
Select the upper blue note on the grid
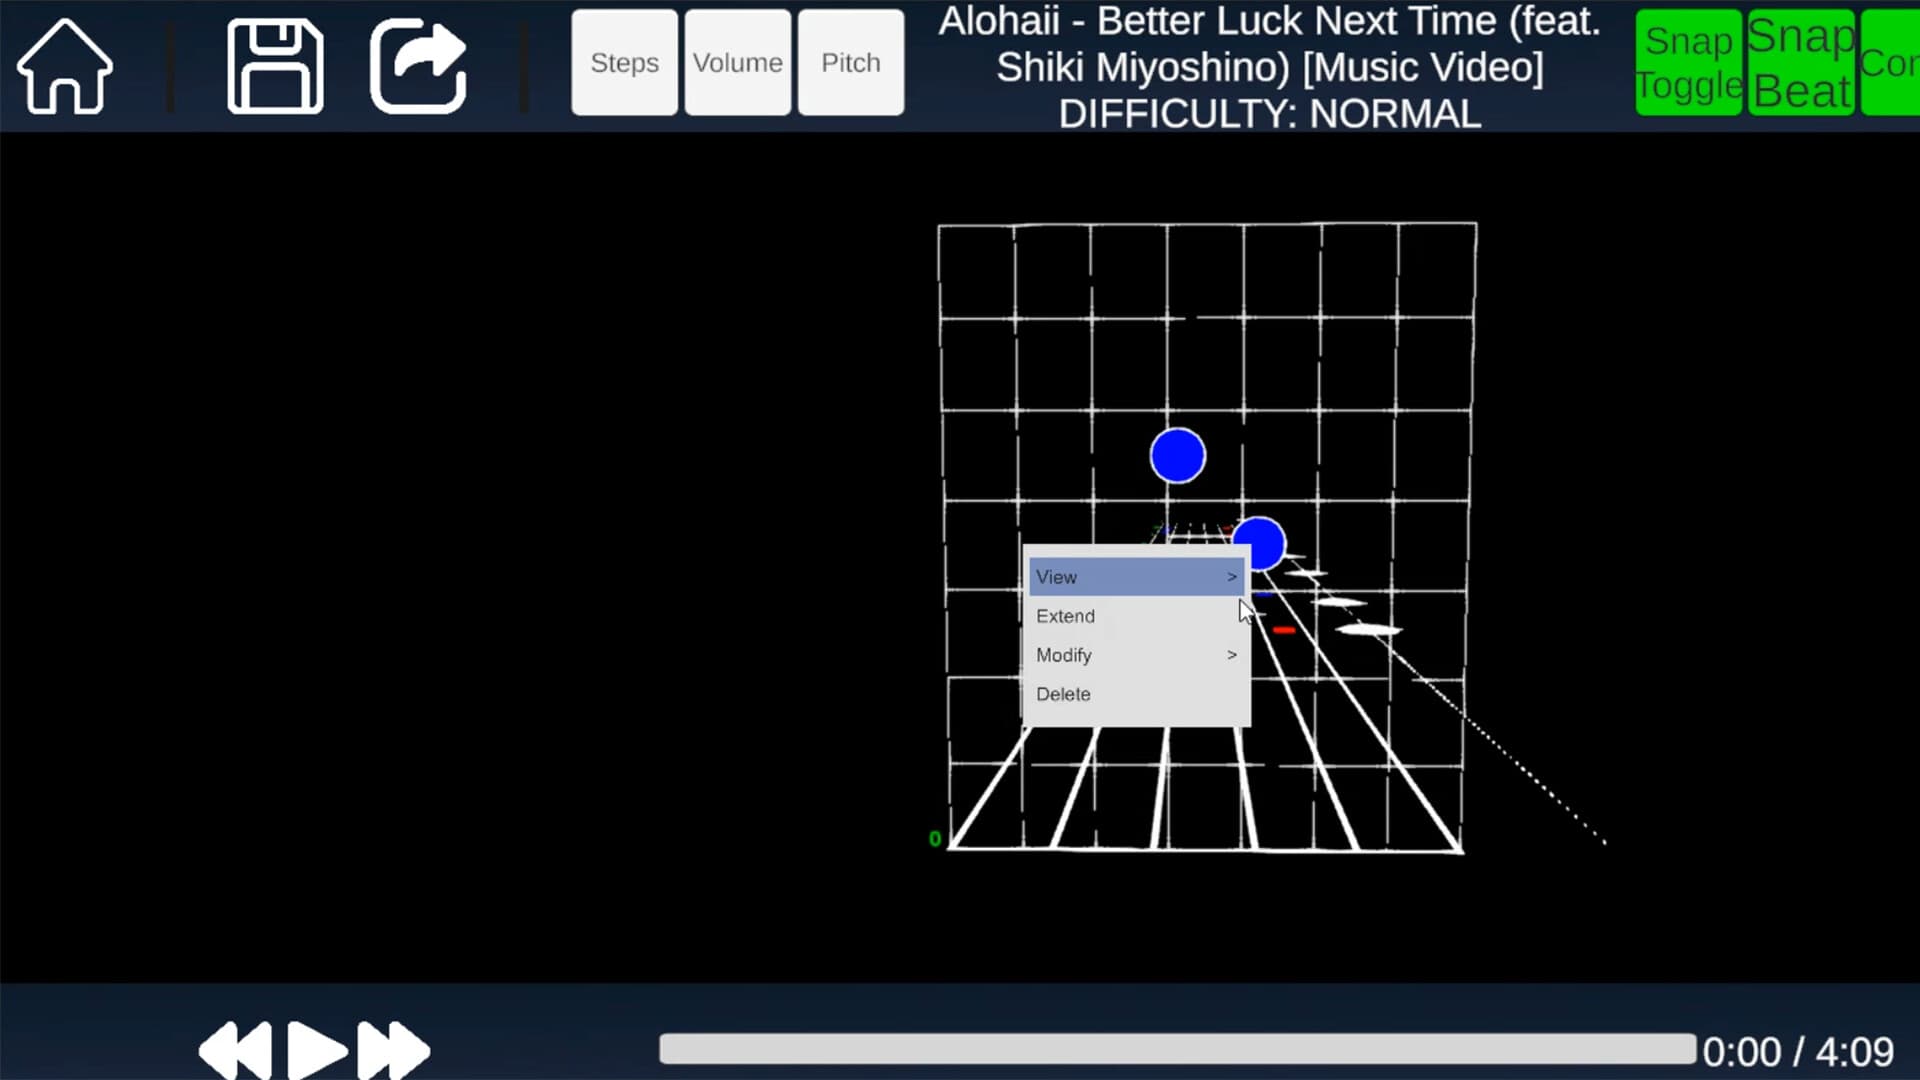[x=1178, y=455]
